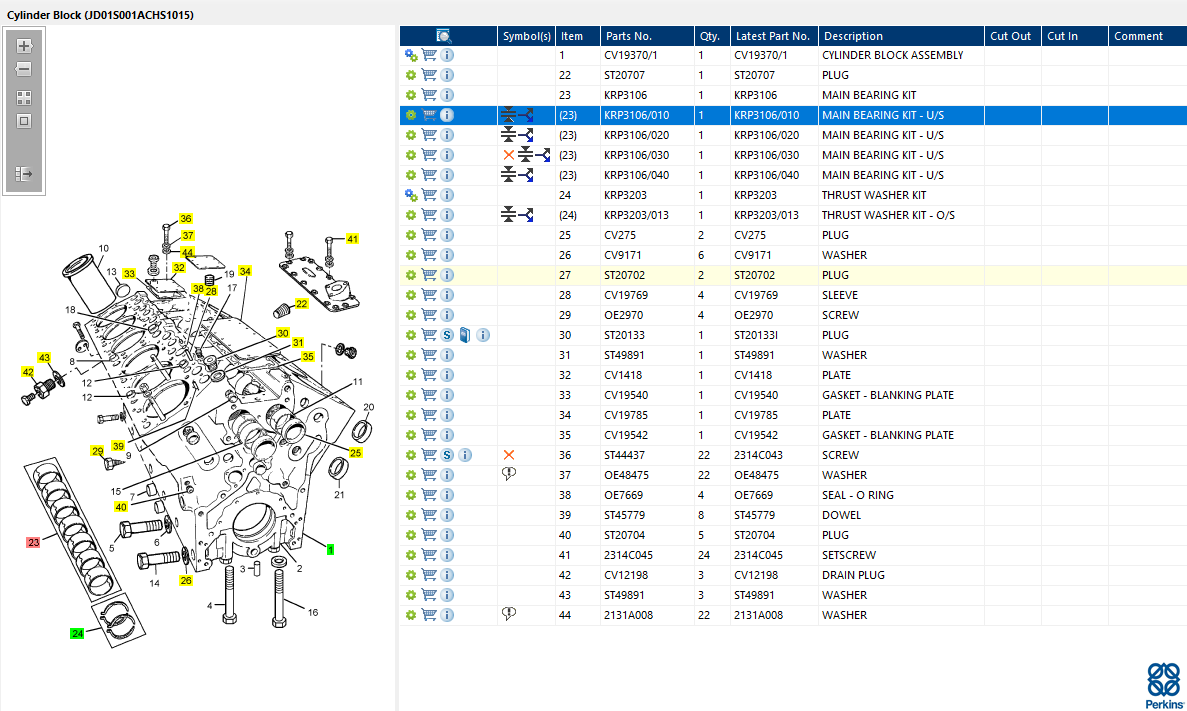The width and height of the screenshot is (1187, 711).
Task: Zoom out of the diagram with minus button
Action: (23, 70)
